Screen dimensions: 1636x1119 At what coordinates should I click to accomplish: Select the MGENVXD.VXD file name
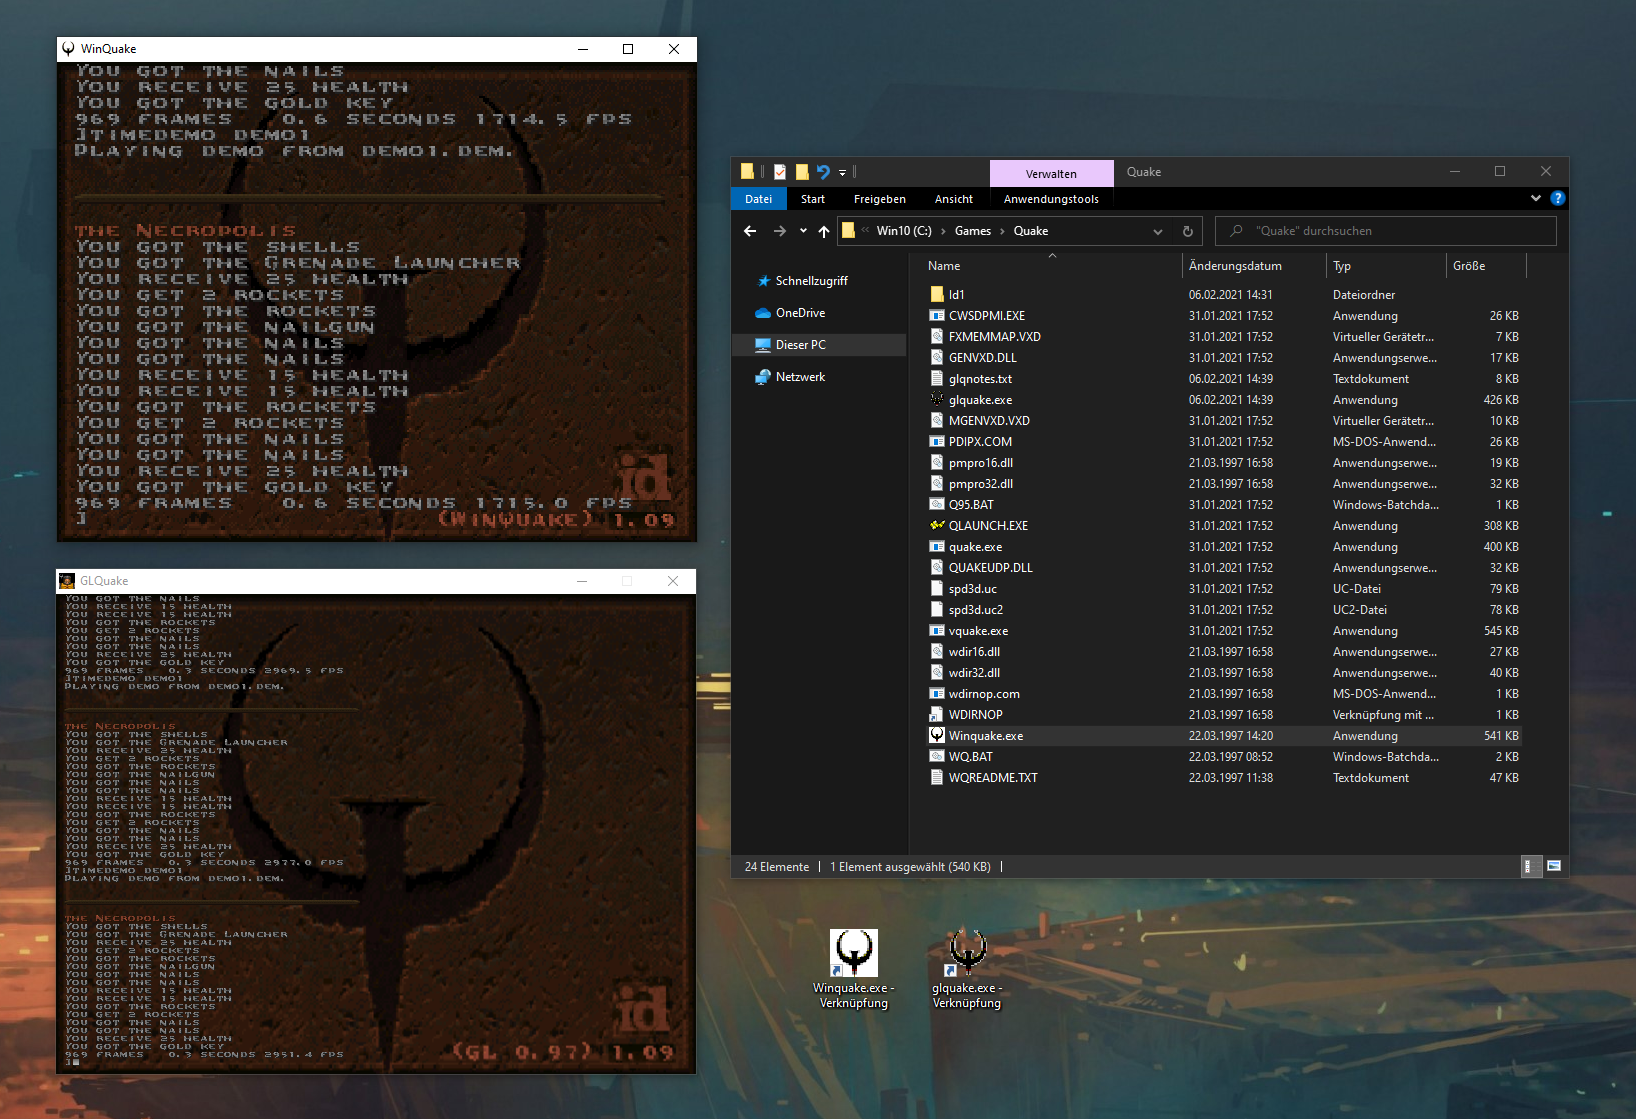pyautogui.click(x=989, y=421)
